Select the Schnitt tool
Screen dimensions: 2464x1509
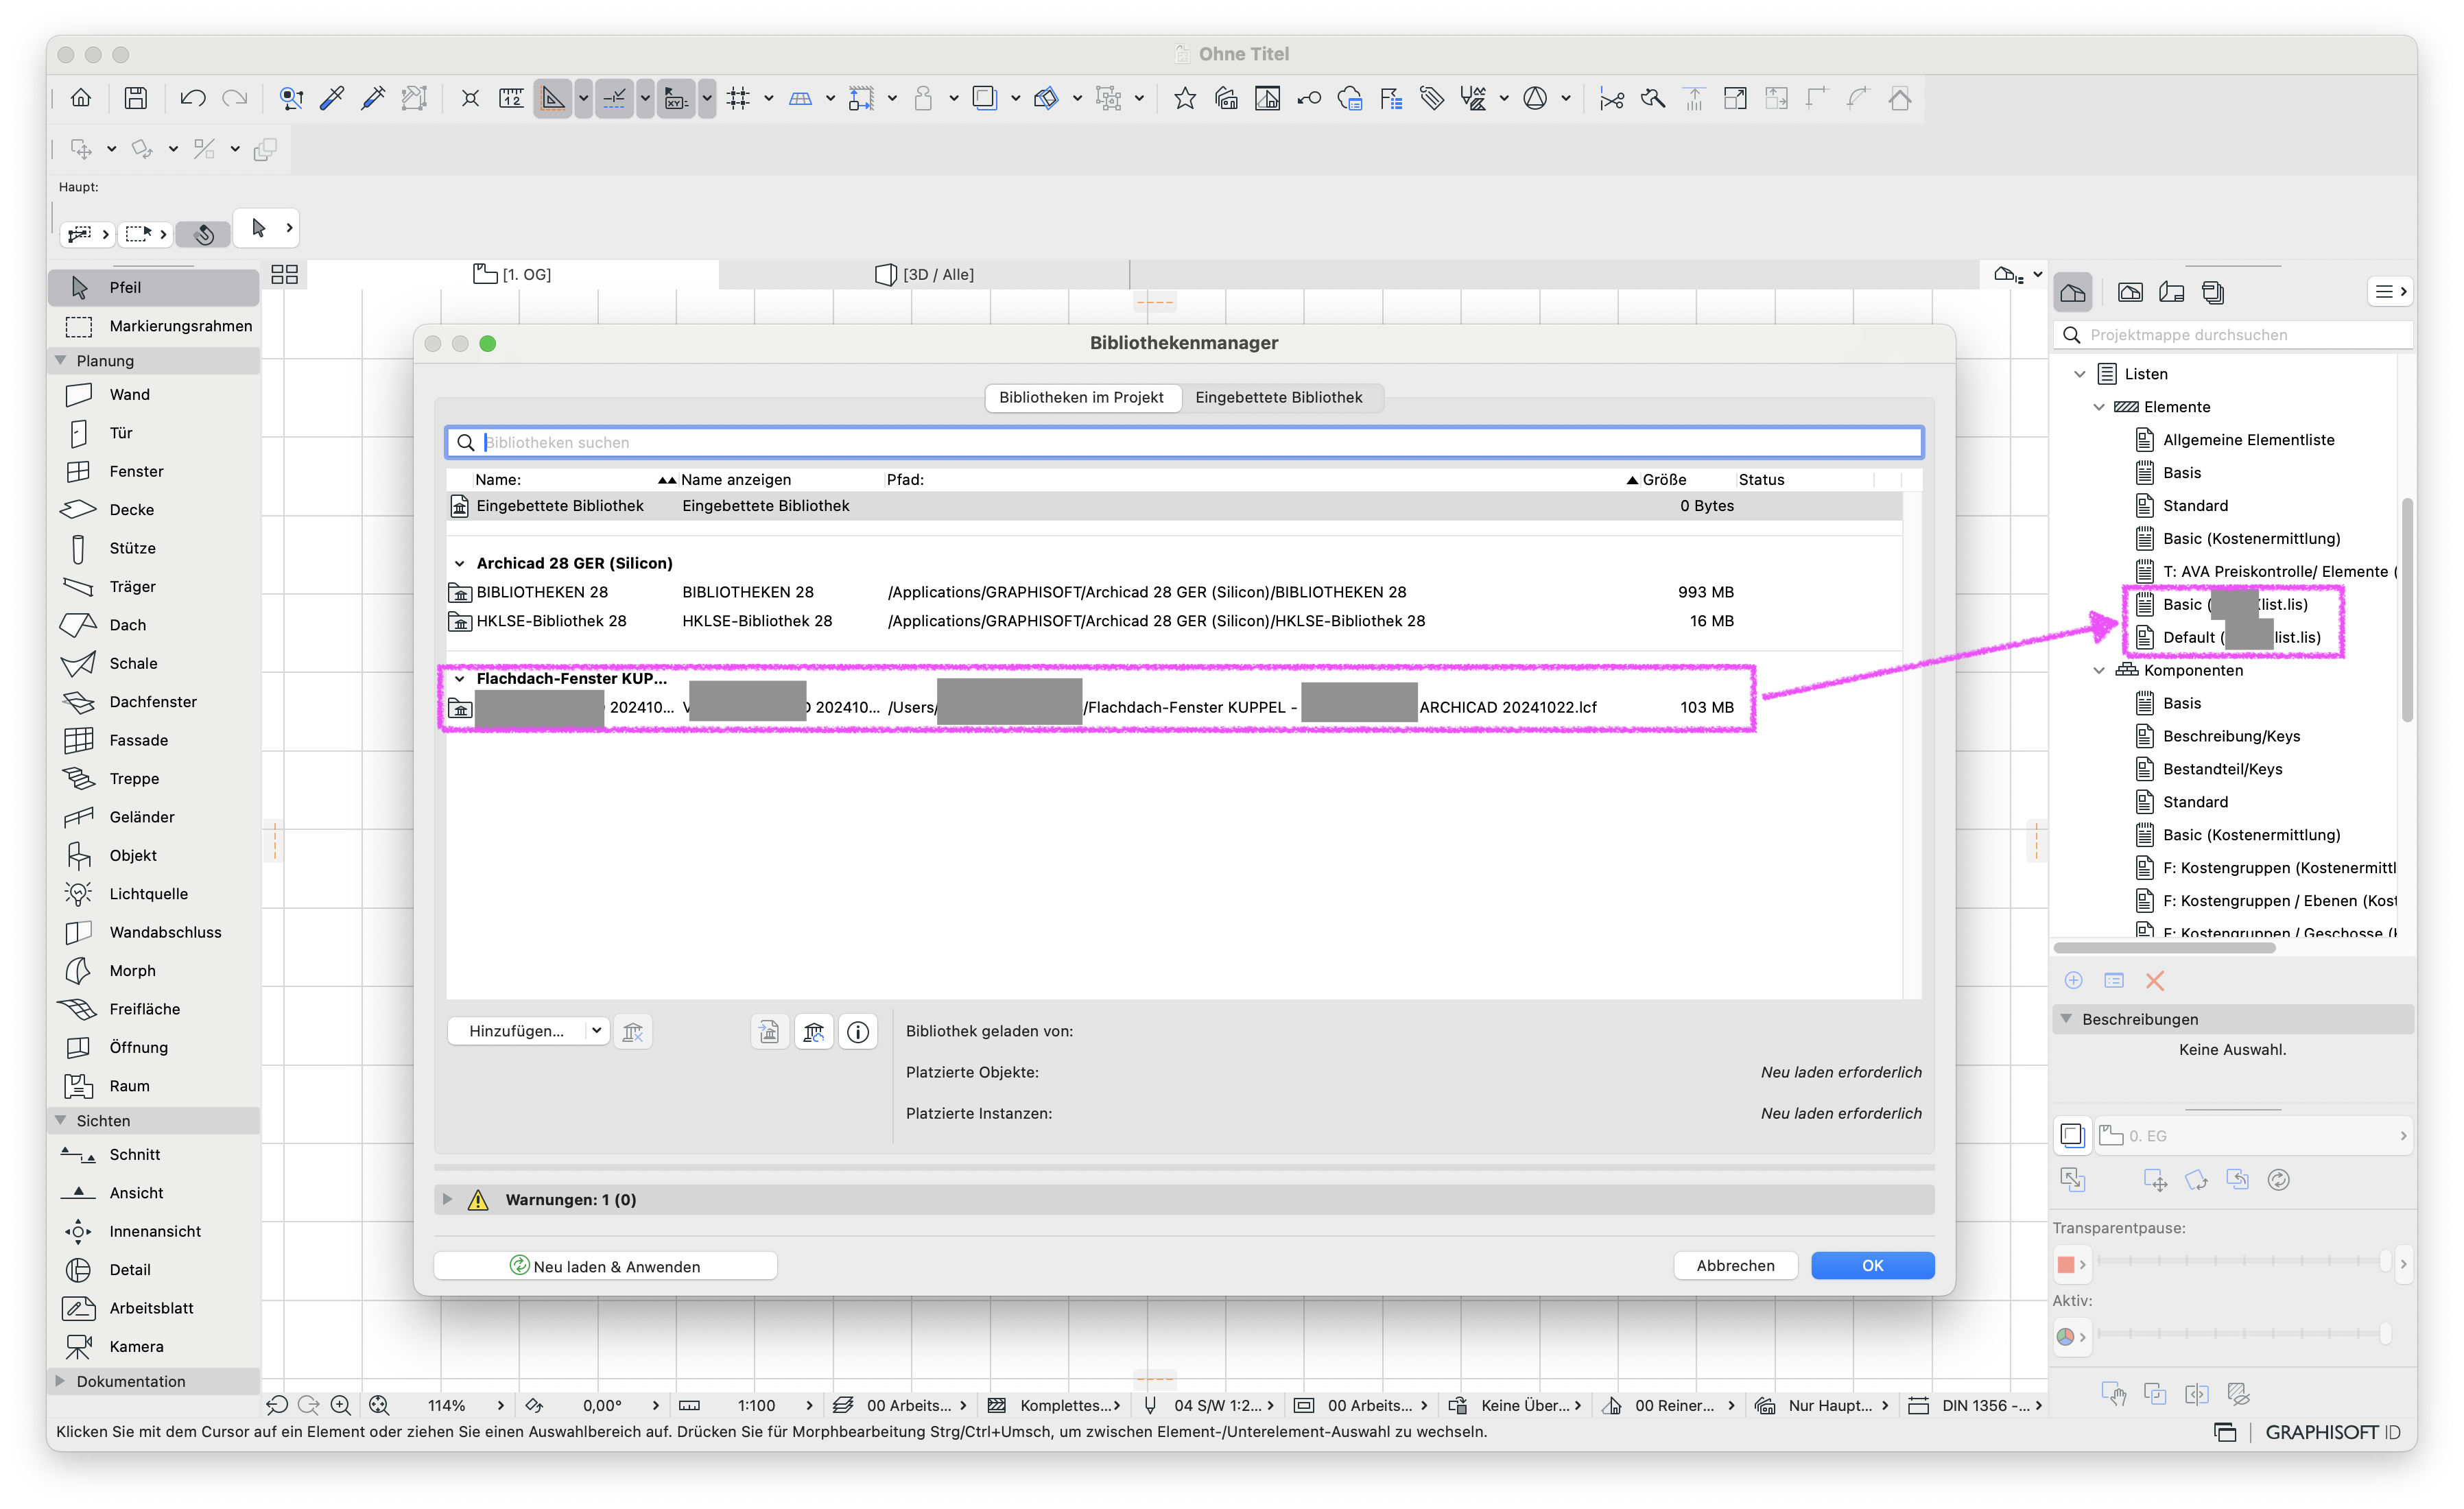tap(153, 1155)
